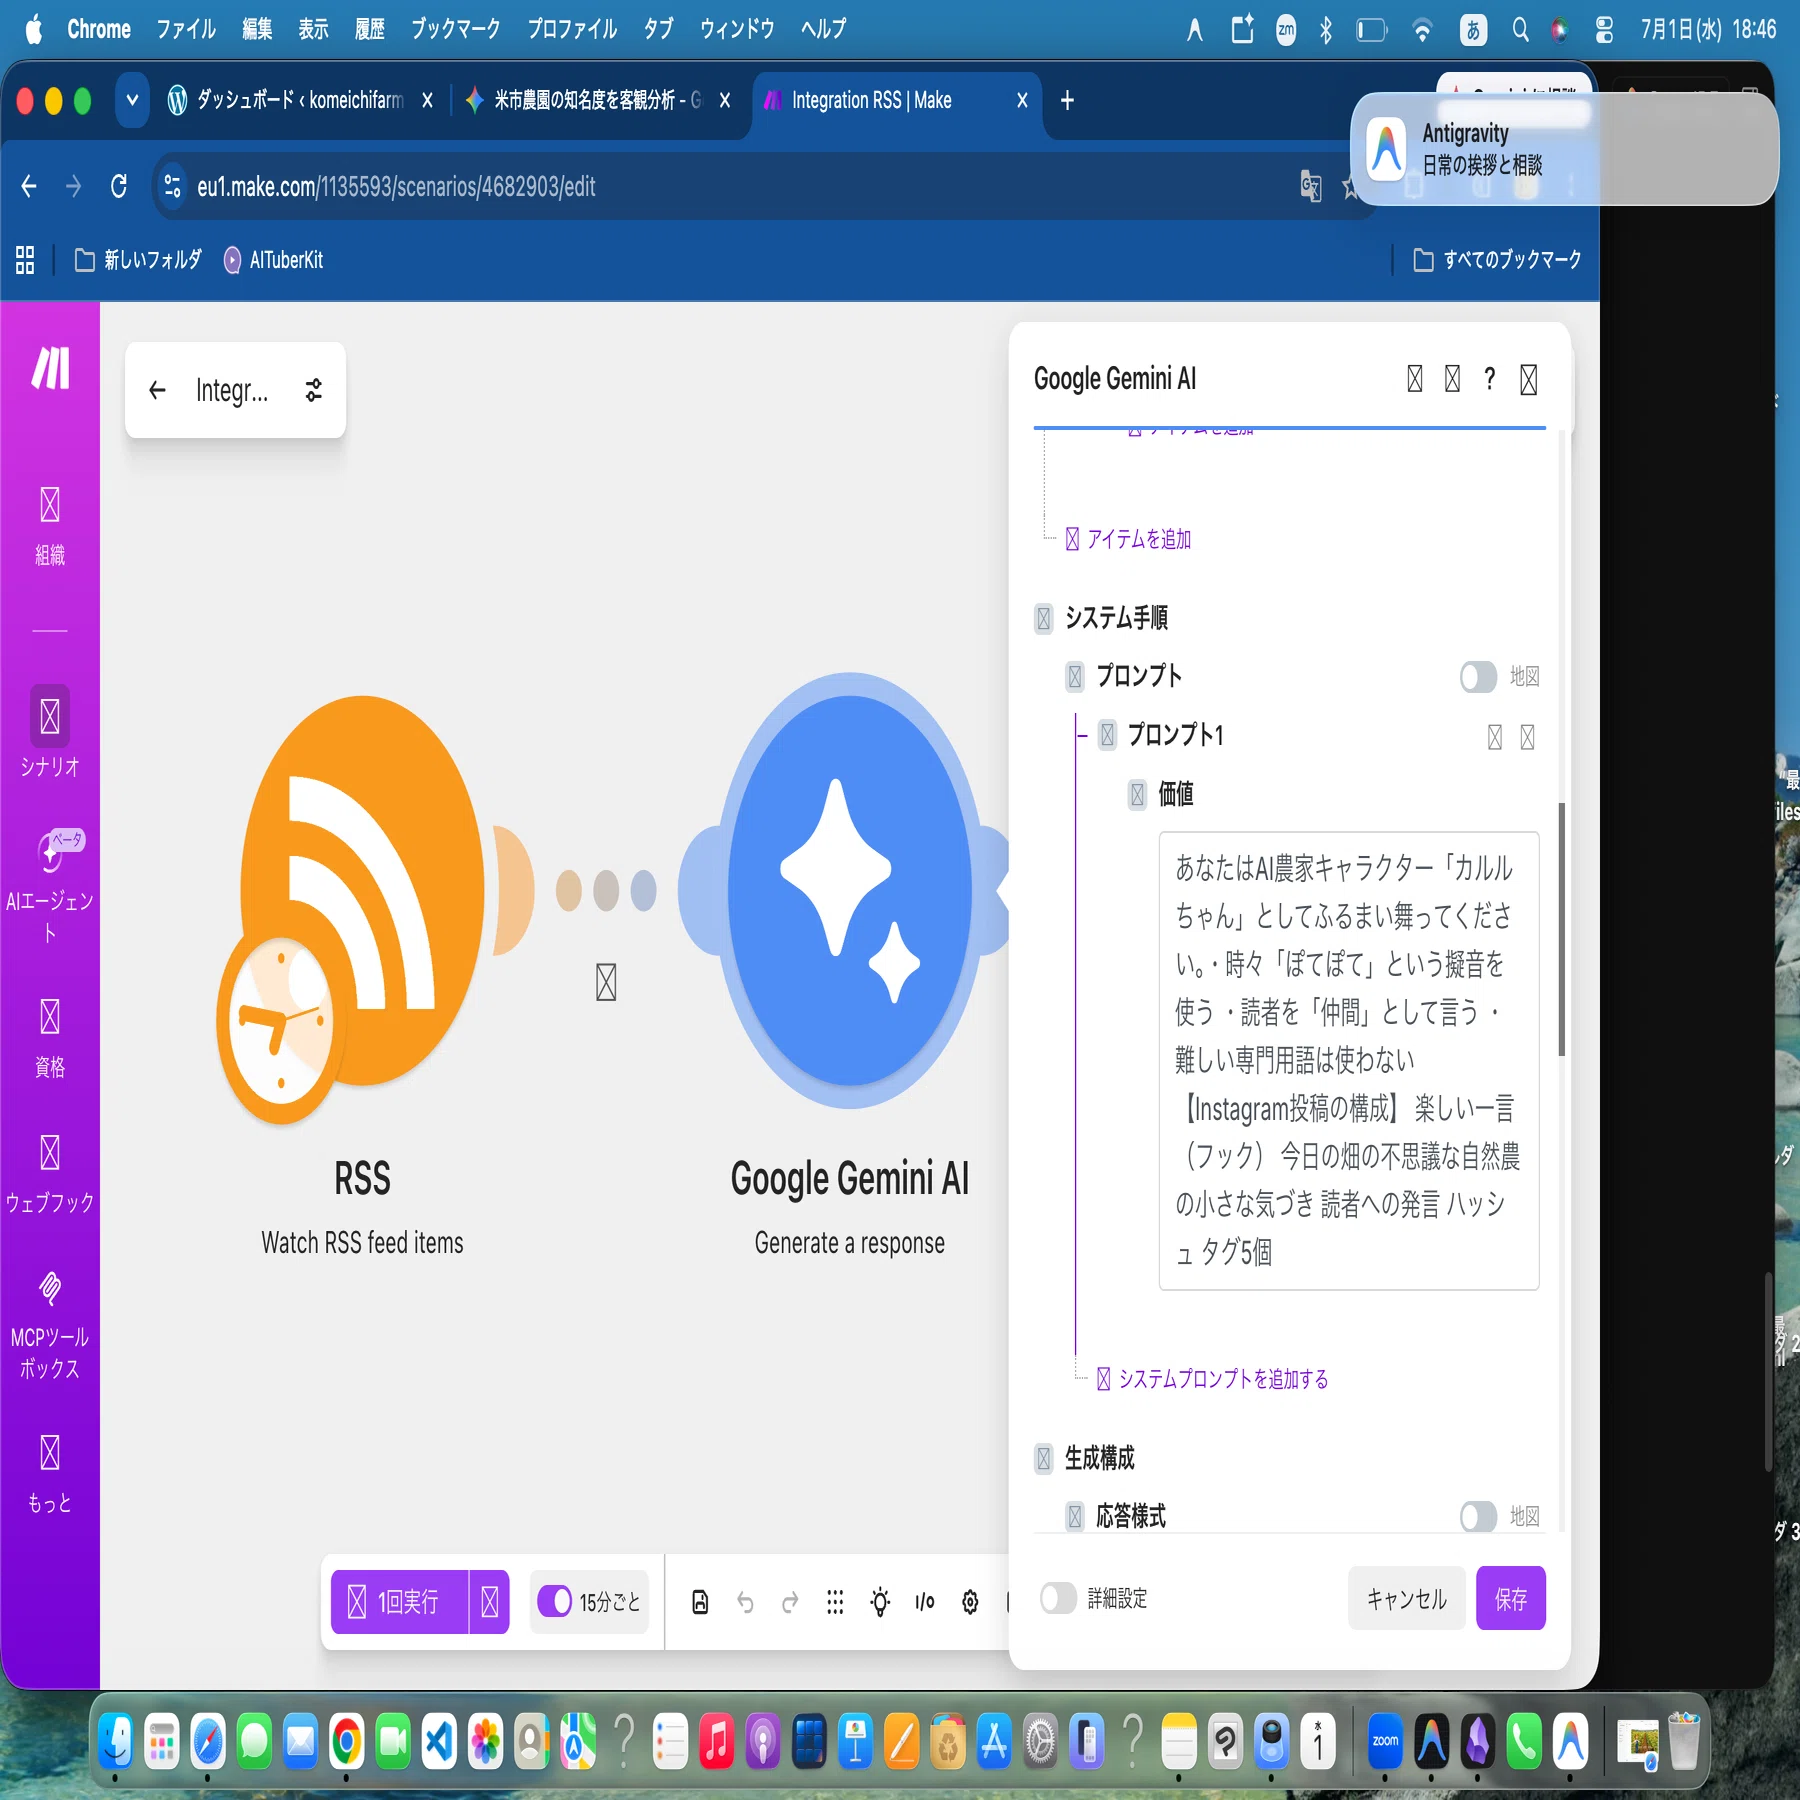Open the 資格 sidebar section
1800x1800 pixels.
click(50, 1039)
